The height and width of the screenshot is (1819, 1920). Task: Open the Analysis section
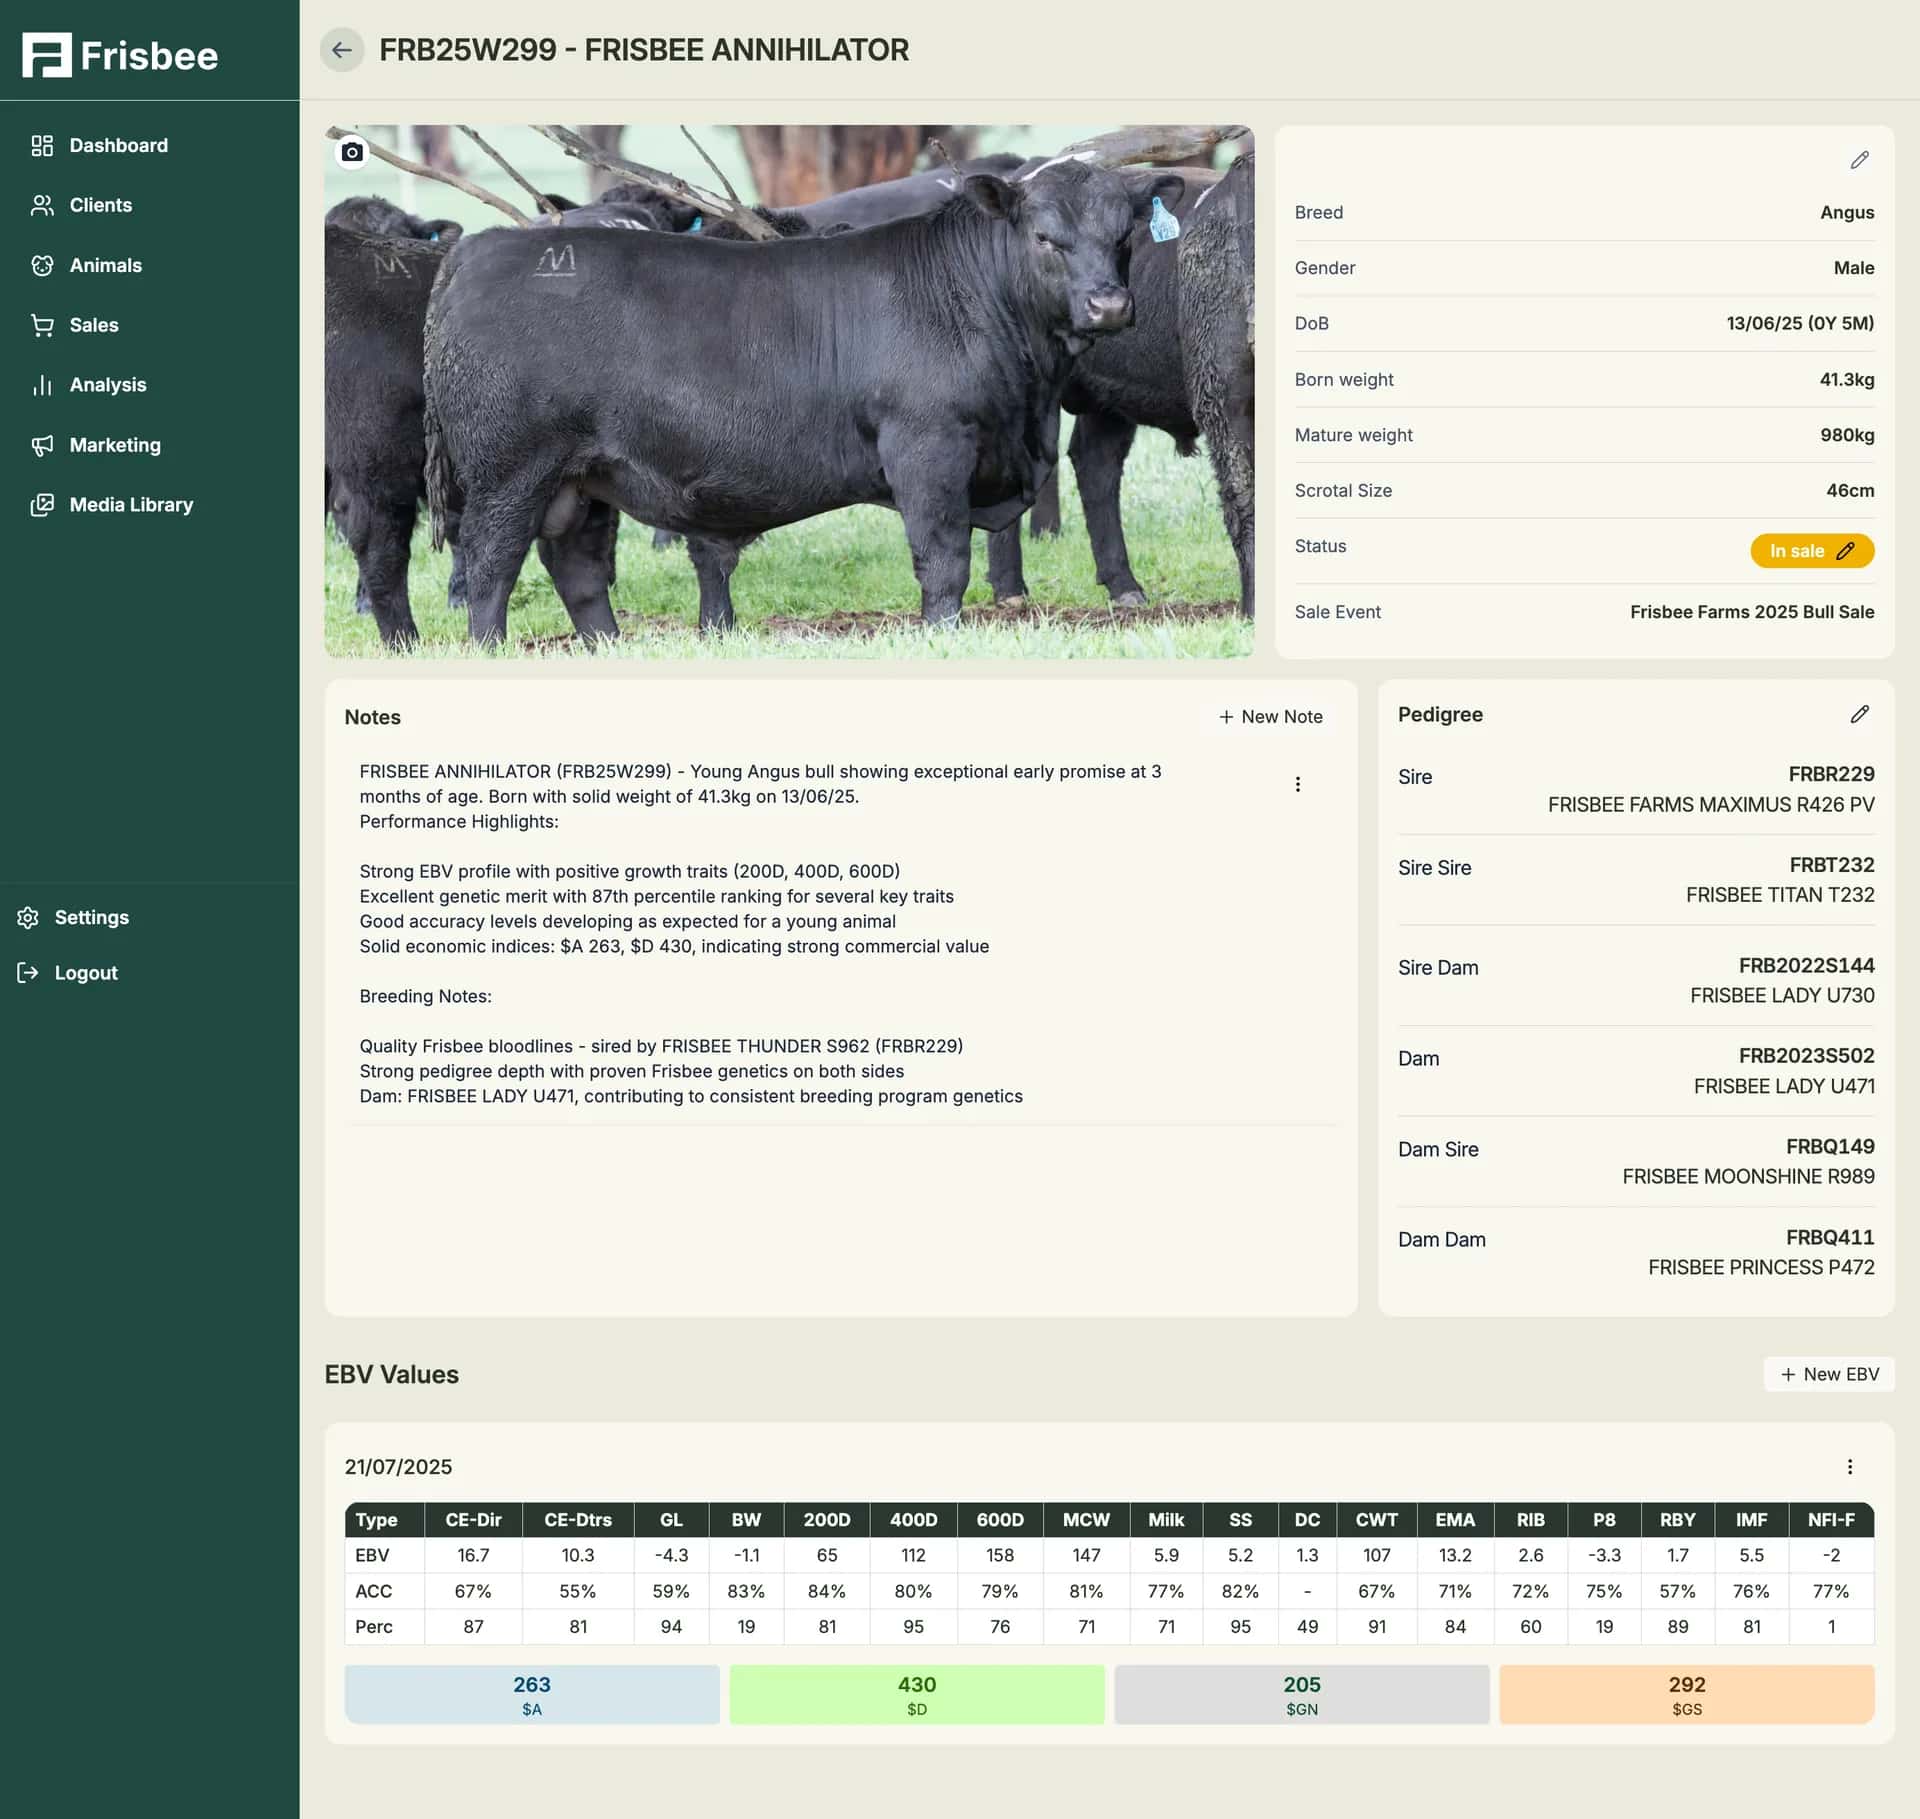[107, 384]
